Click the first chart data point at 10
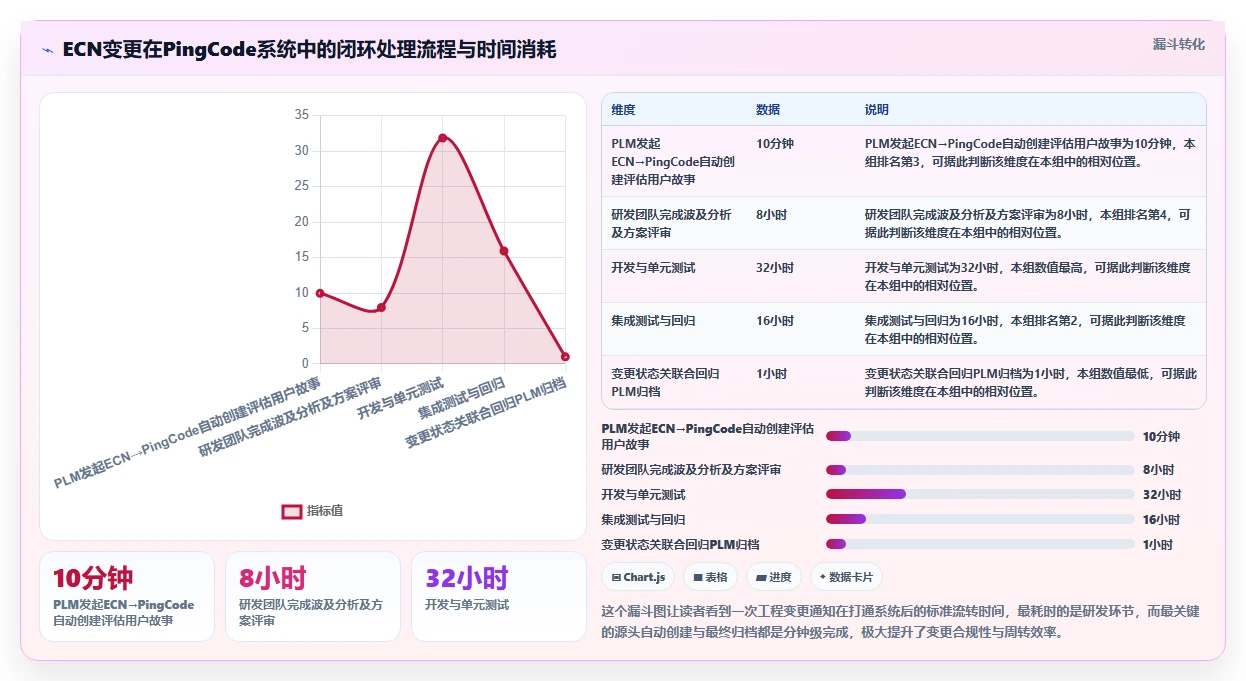 coord(320,293)
